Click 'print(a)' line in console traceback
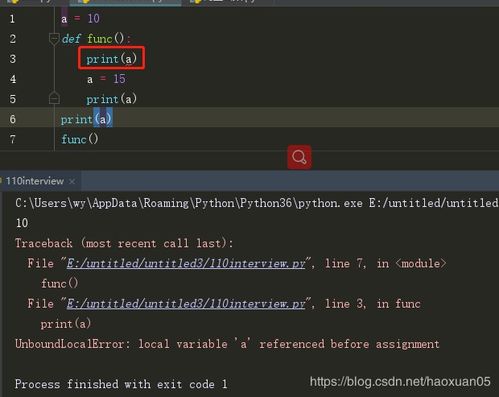Screen dimensions: 499x397 click(66, 324)
